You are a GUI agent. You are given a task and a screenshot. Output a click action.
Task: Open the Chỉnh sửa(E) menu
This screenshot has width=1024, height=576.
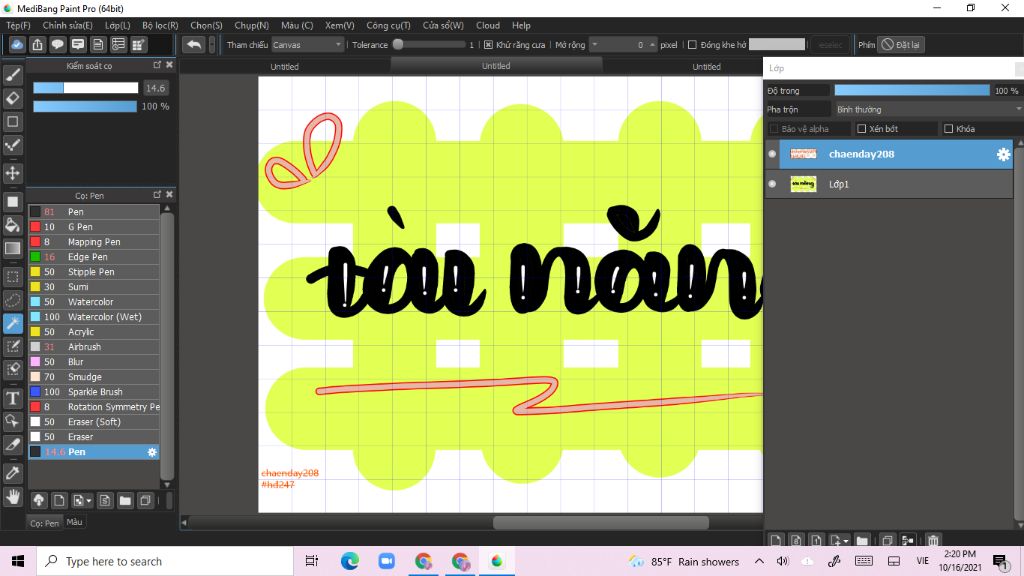coord(67,25)
